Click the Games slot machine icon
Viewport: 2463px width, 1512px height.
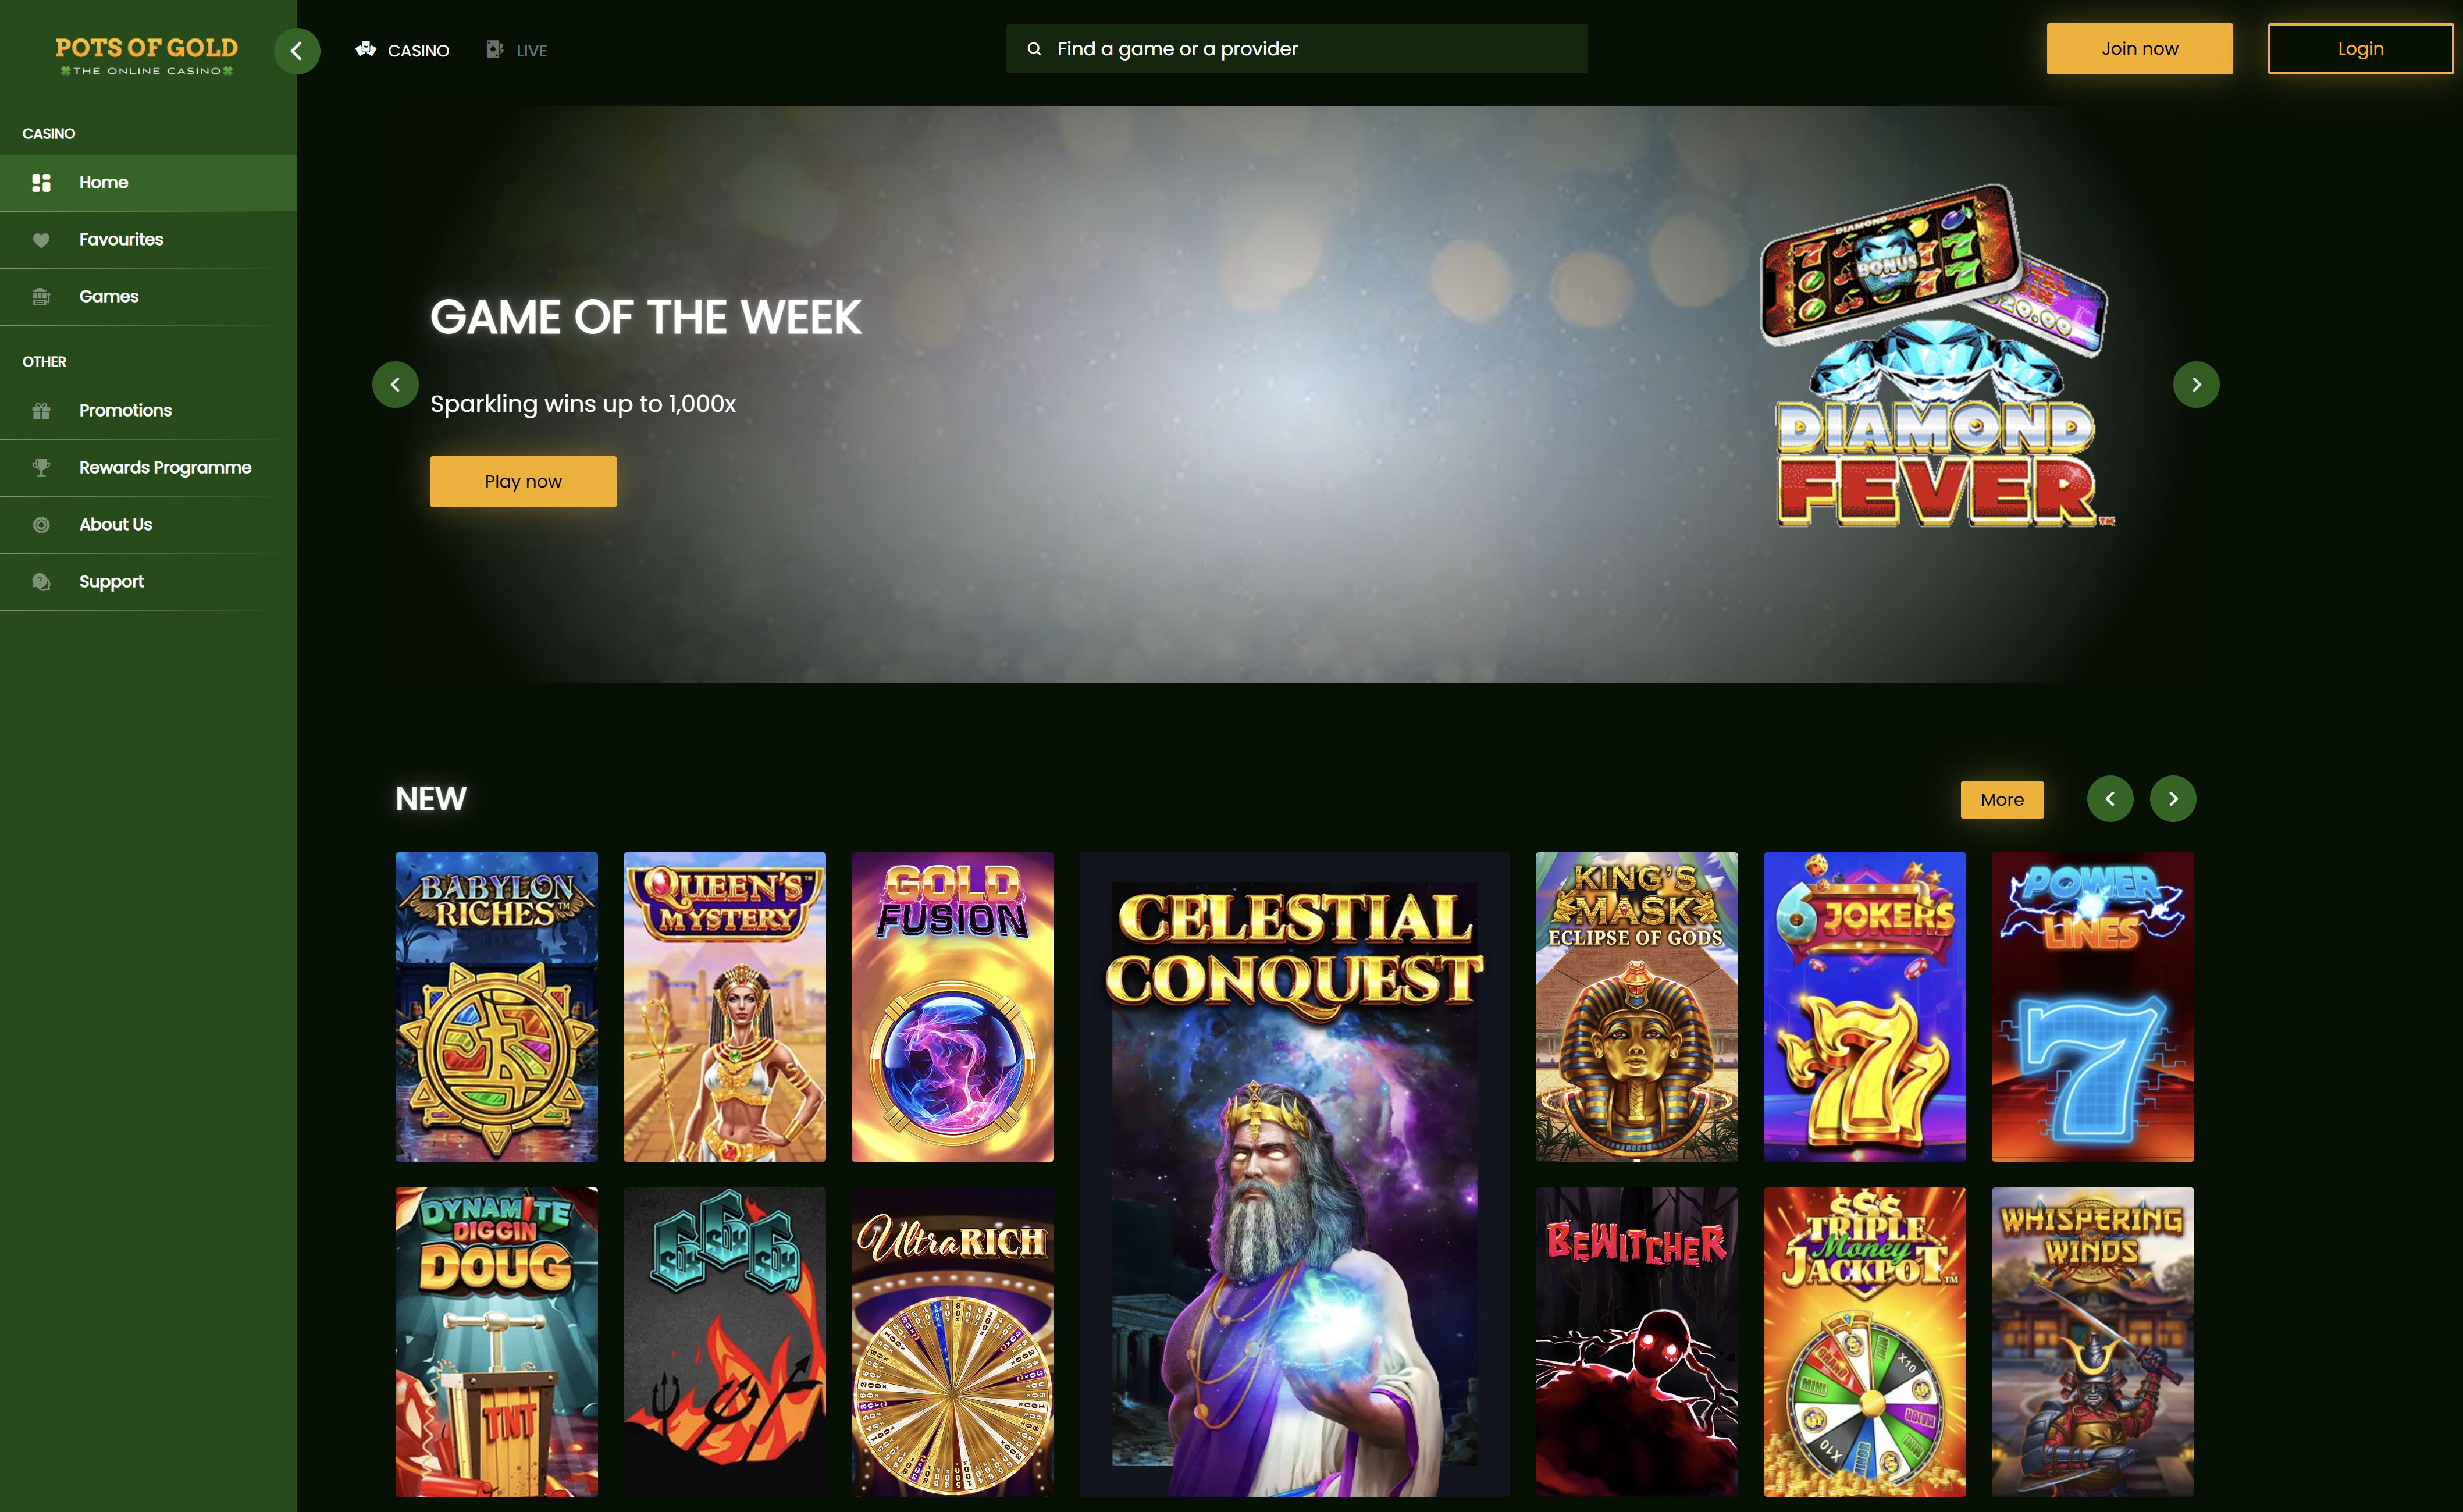coord(41,297)
